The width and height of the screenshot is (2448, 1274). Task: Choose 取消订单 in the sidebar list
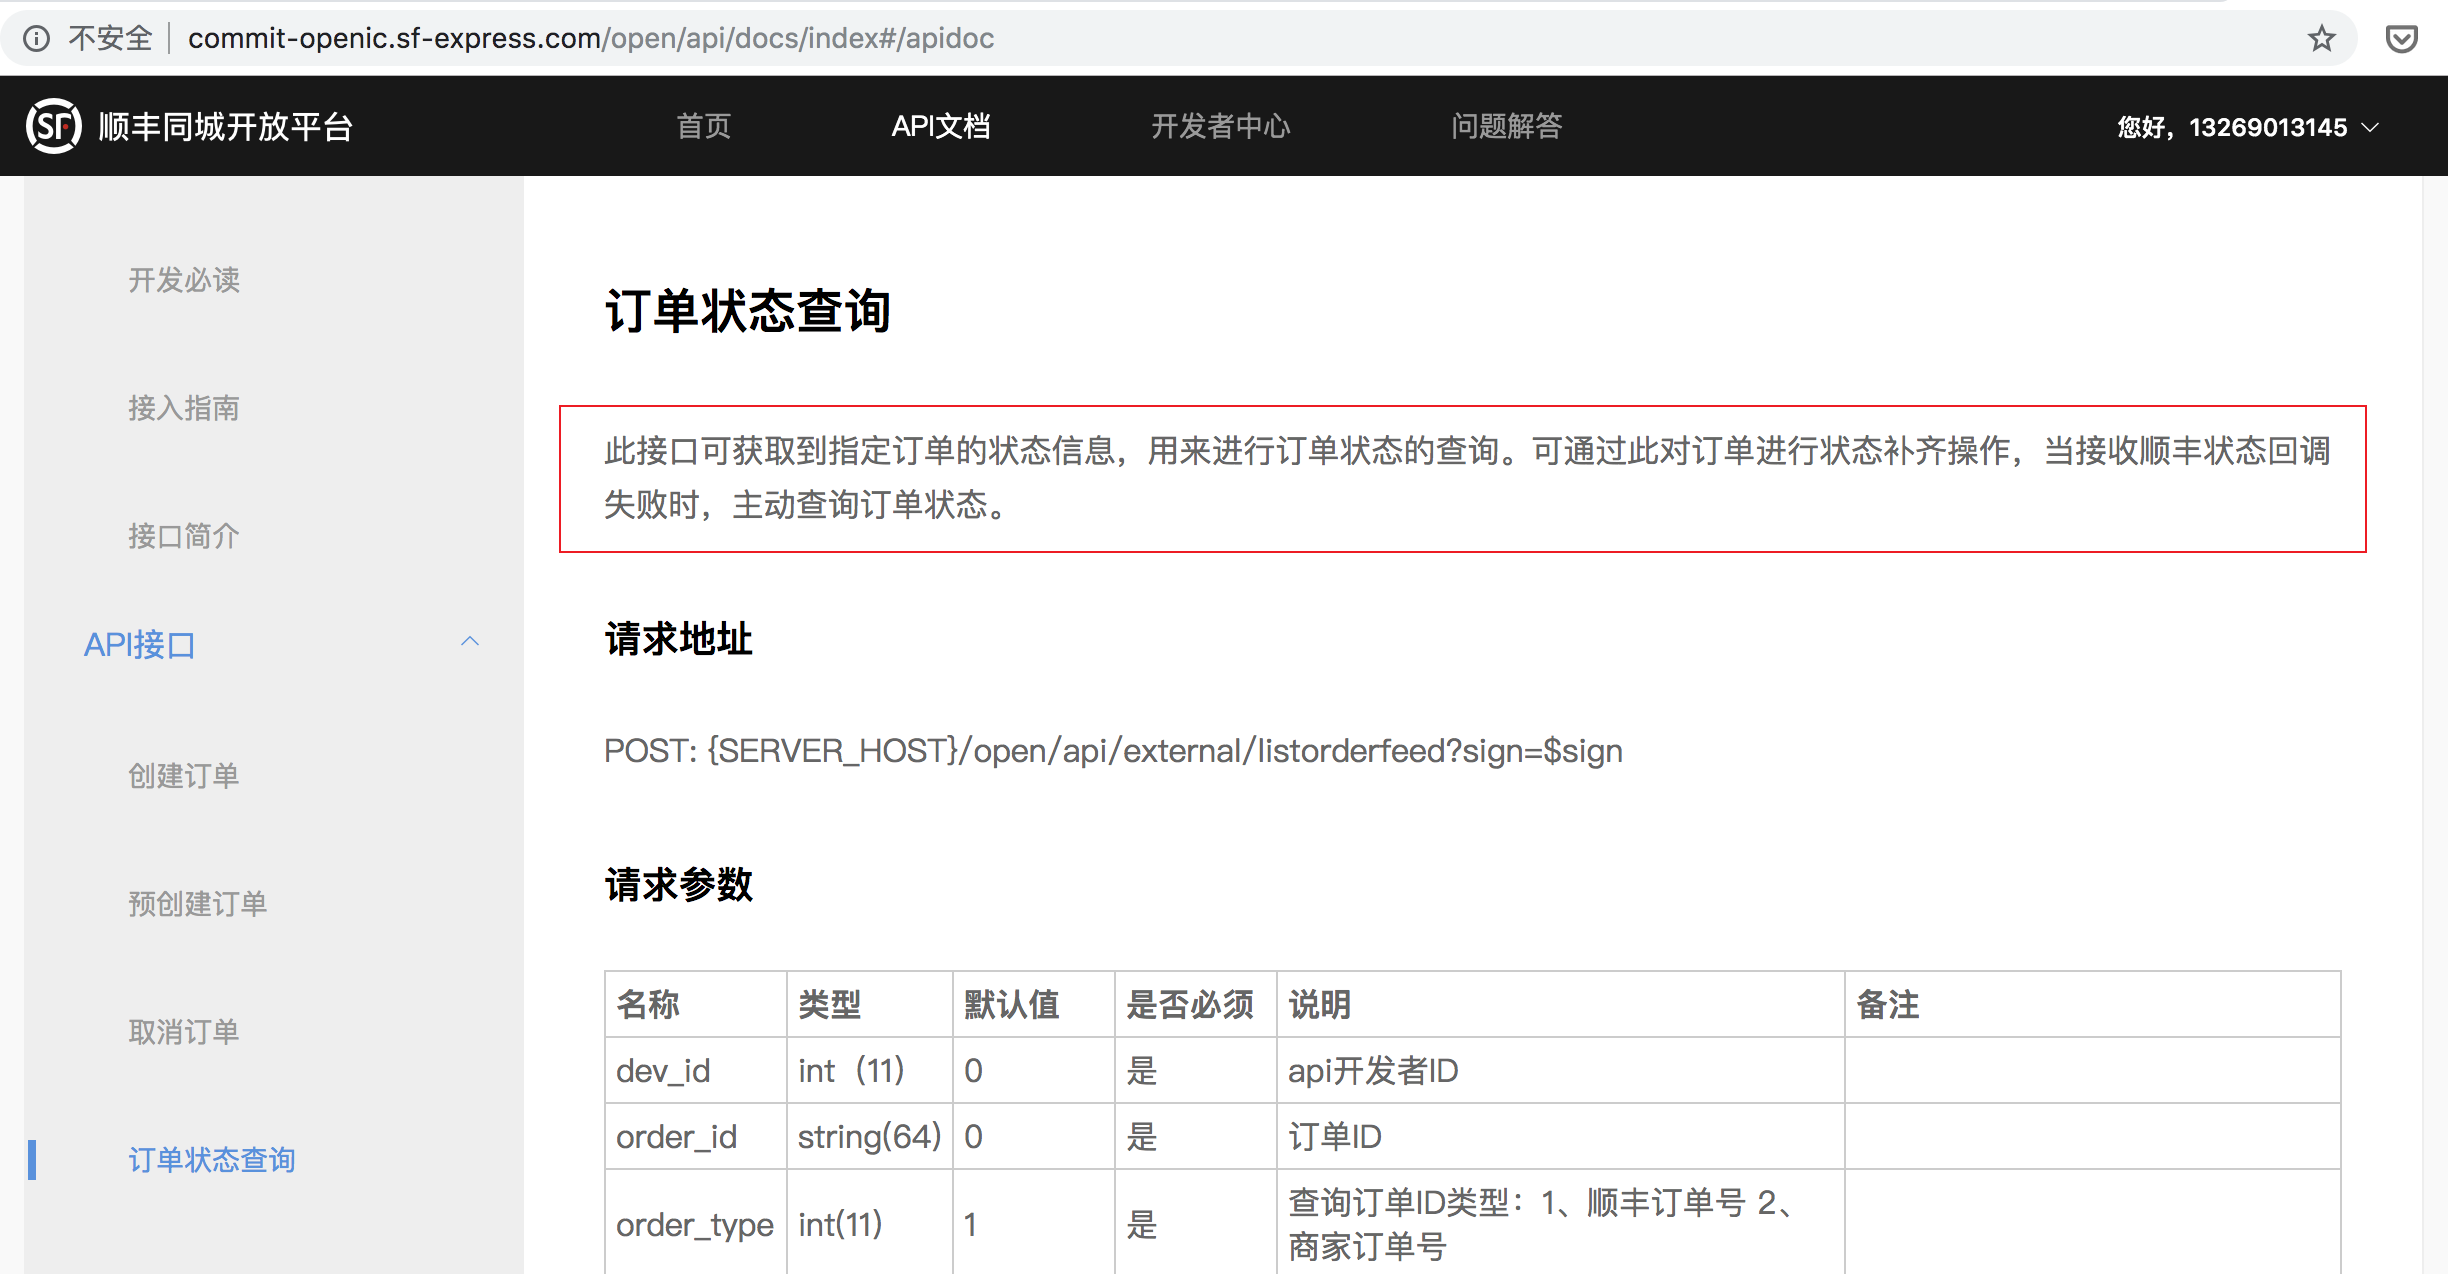[184, 1032]
